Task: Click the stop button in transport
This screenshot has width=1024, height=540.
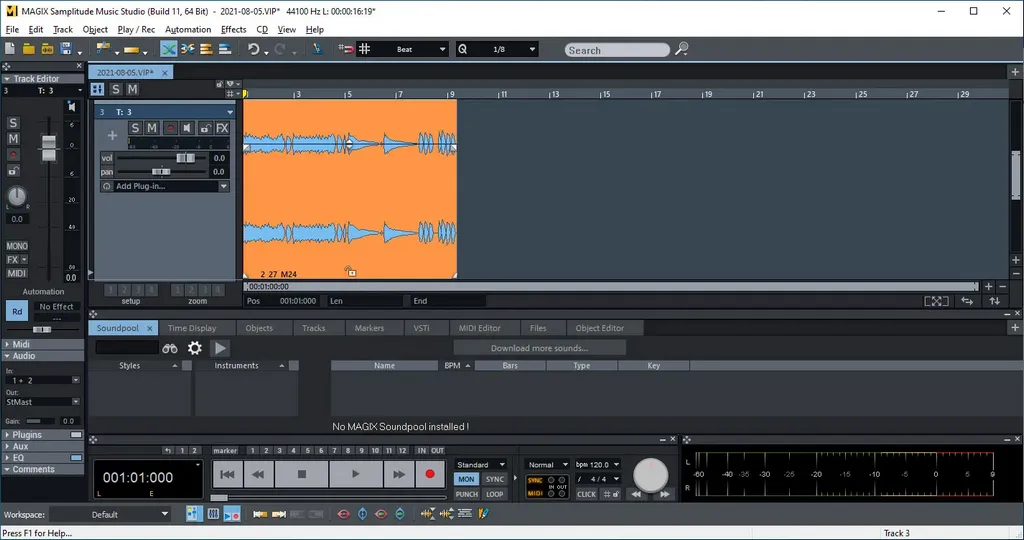Action: pos(302,475)
